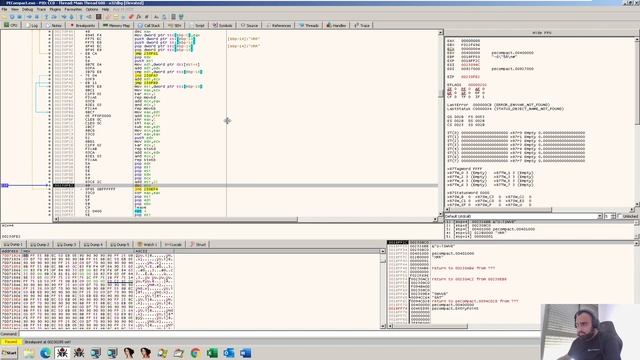Open the Favourites menu

[x=73, y=9]
